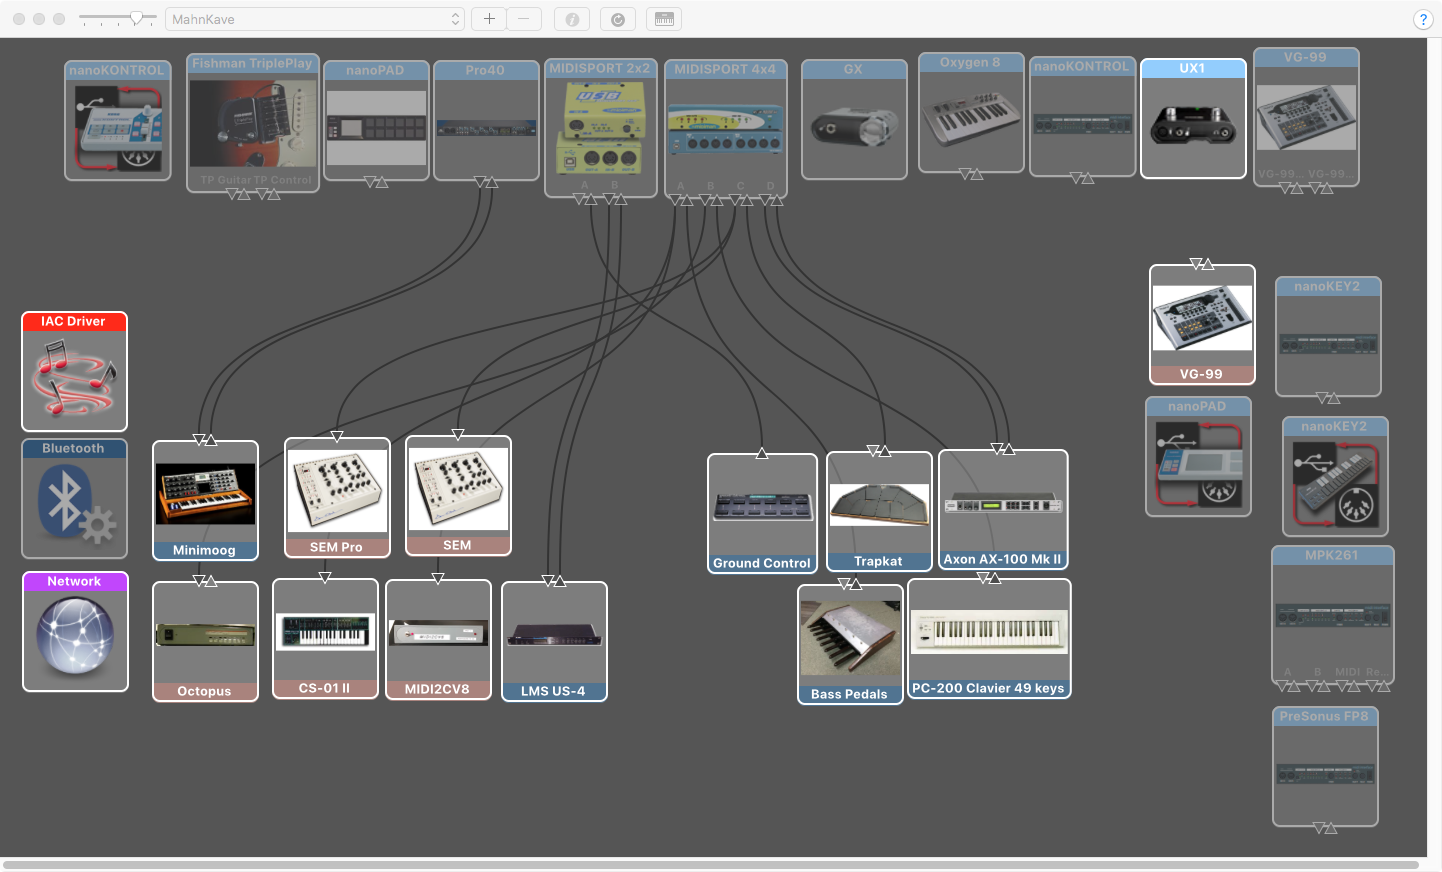Viewport: 1442px width, 872px height.
Task: Open the MahnKave configuration dropdown
Action: (315, 19)
